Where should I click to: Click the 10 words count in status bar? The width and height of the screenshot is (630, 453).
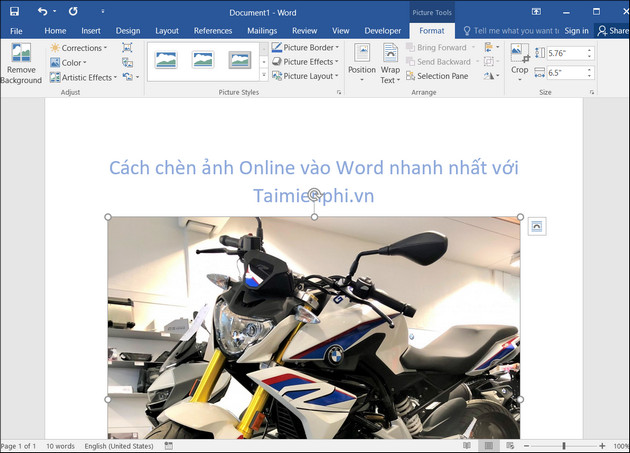point(60,446)
